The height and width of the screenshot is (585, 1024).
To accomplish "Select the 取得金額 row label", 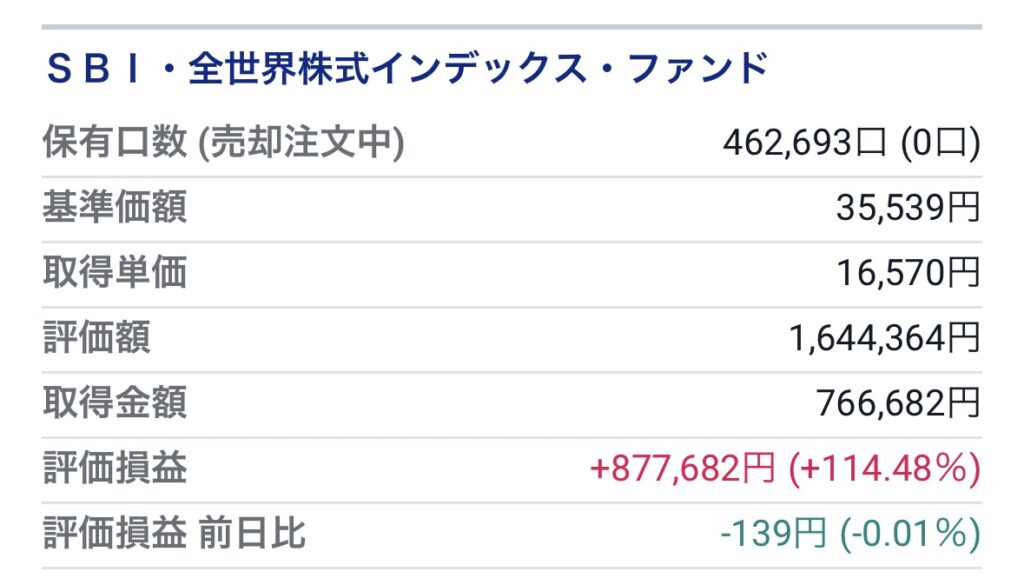I will [x=115, y=403].
